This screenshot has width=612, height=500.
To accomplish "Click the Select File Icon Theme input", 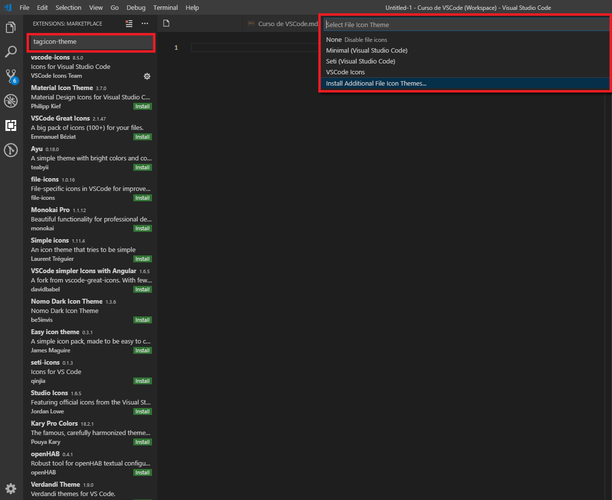I will (x=466, y=25).
